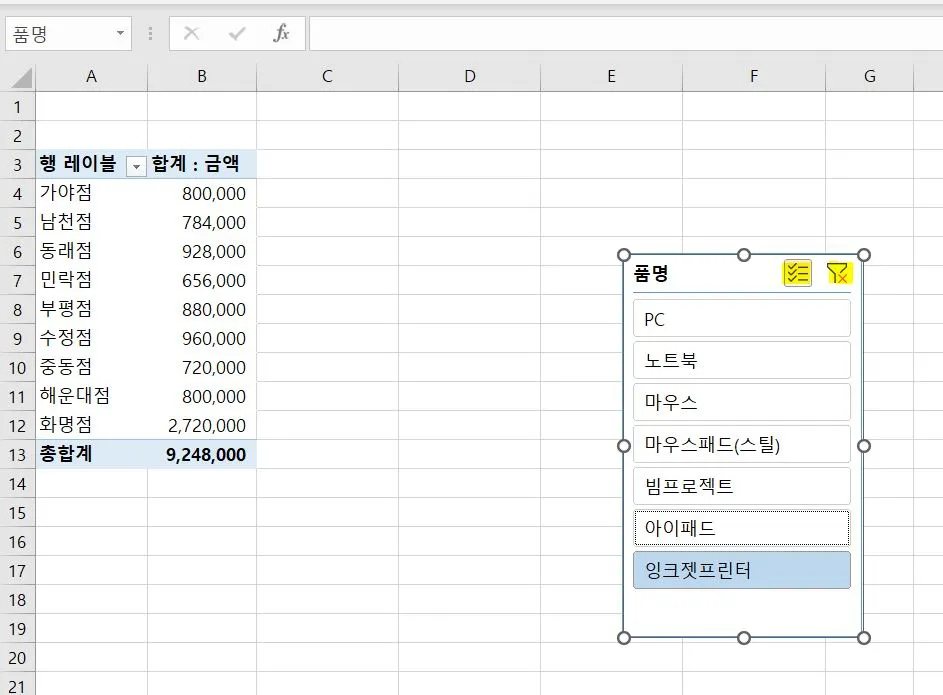Select 마우스패드(스틸) slicer item
Image resolution: width=943 pixels, height=695 pixels.
point(742,444)
